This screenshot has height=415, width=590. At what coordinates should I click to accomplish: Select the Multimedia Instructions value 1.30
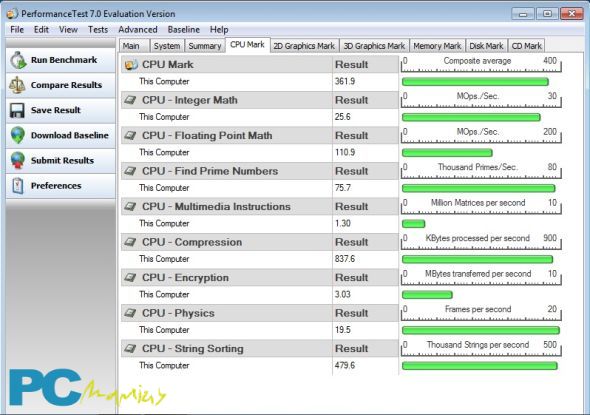click(342, 223)
